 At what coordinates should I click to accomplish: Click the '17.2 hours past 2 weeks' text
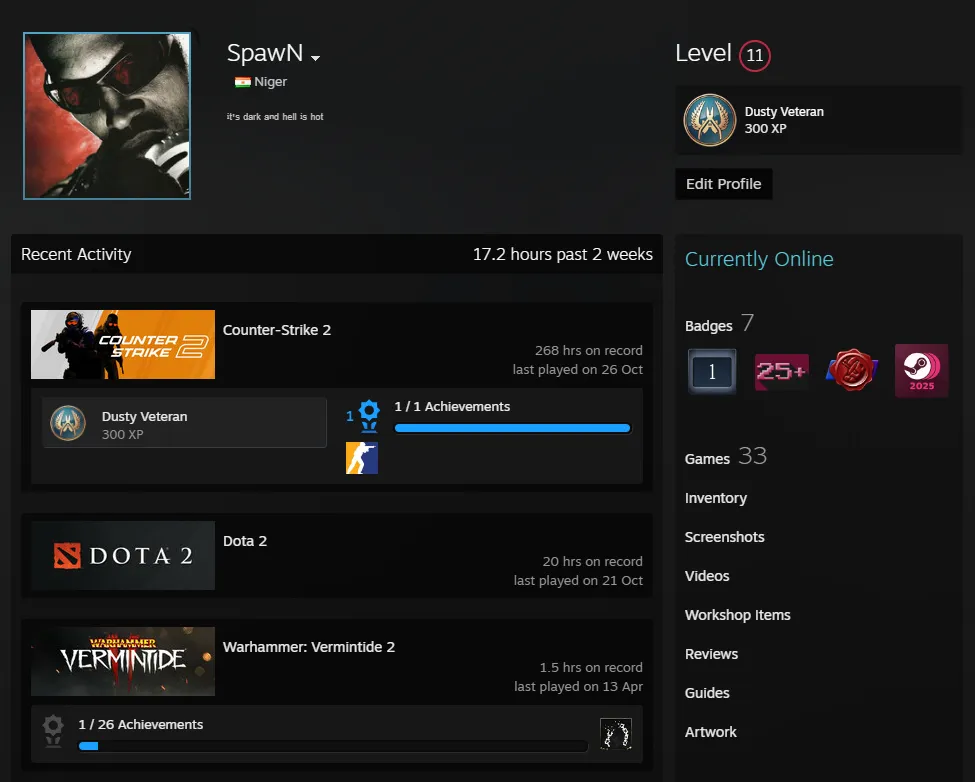(563, 254)
